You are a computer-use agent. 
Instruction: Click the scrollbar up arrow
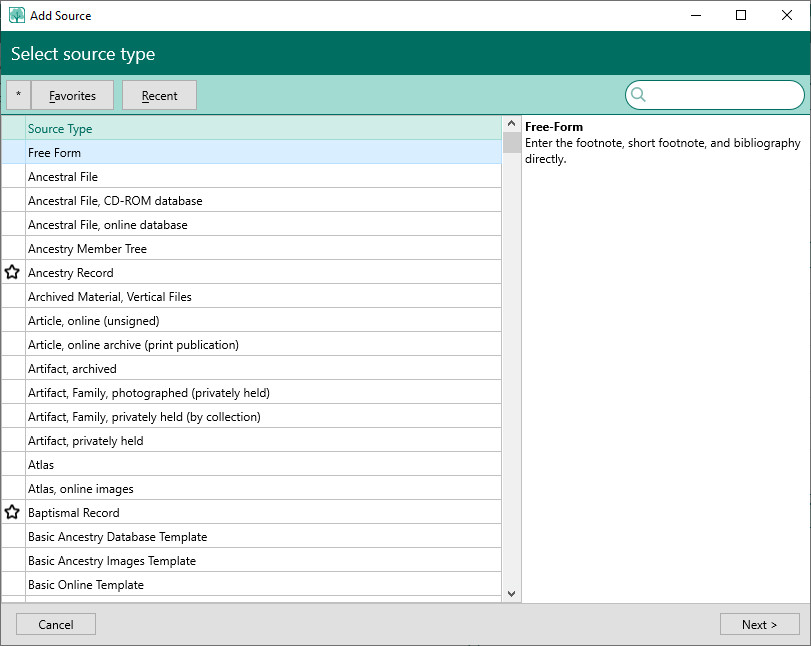tap(512, 123)
